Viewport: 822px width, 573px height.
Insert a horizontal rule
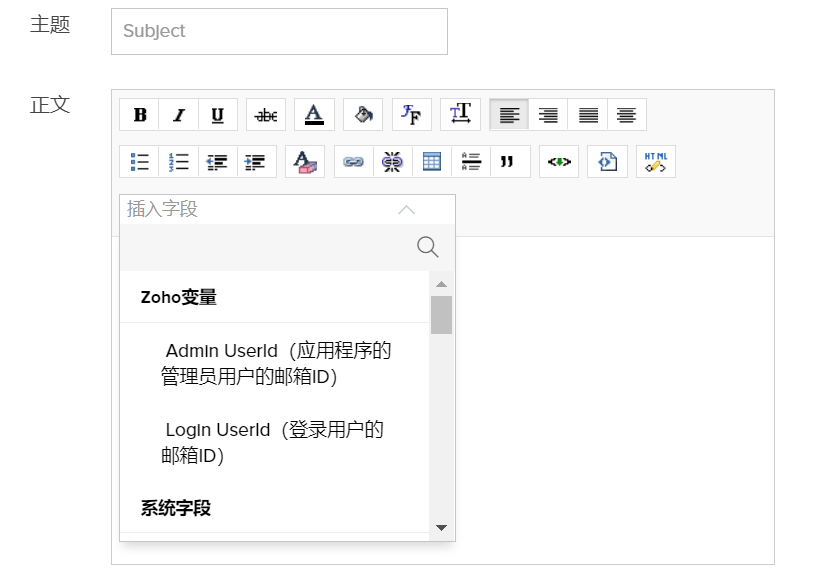471,161
